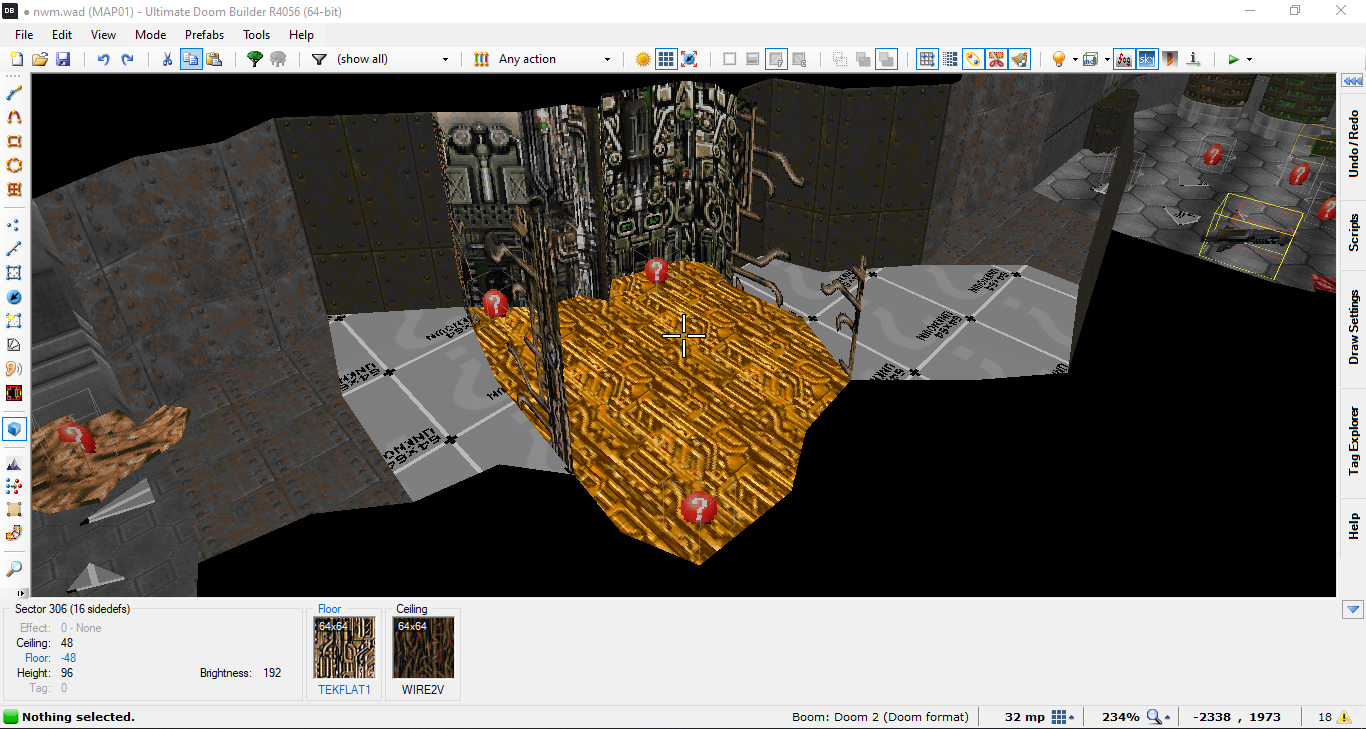Screen dimensions: 1366x729
Task: Select the Draw Rectangle tool in sidebar
Action: coord(14,142)
